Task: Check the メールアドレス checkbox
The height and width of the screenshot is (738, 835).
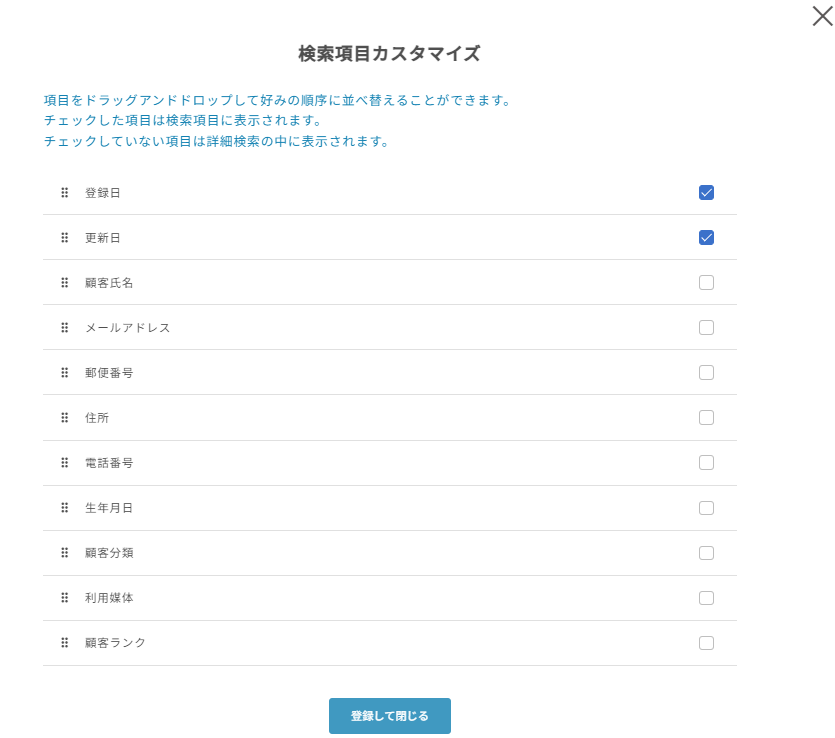Action: (x=706, y=327)
